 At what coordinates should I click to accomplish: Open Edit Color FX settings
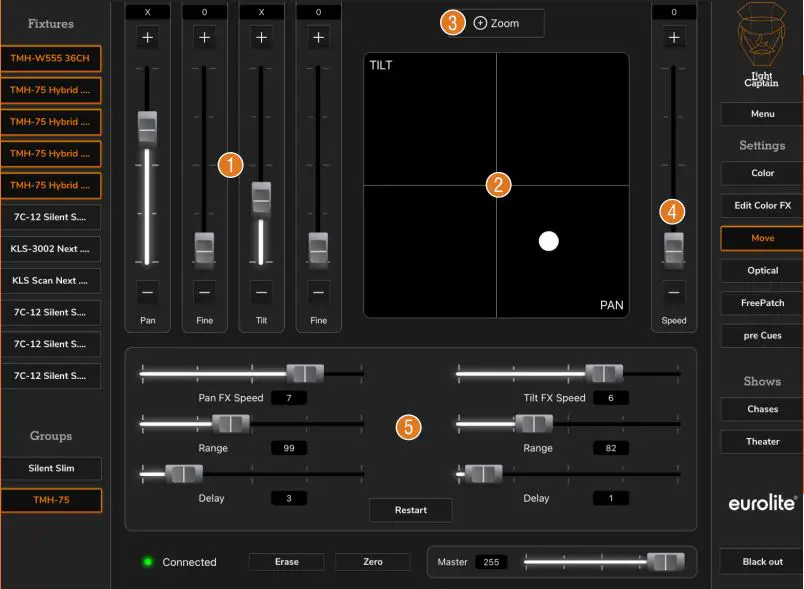[x=762, y=206]
